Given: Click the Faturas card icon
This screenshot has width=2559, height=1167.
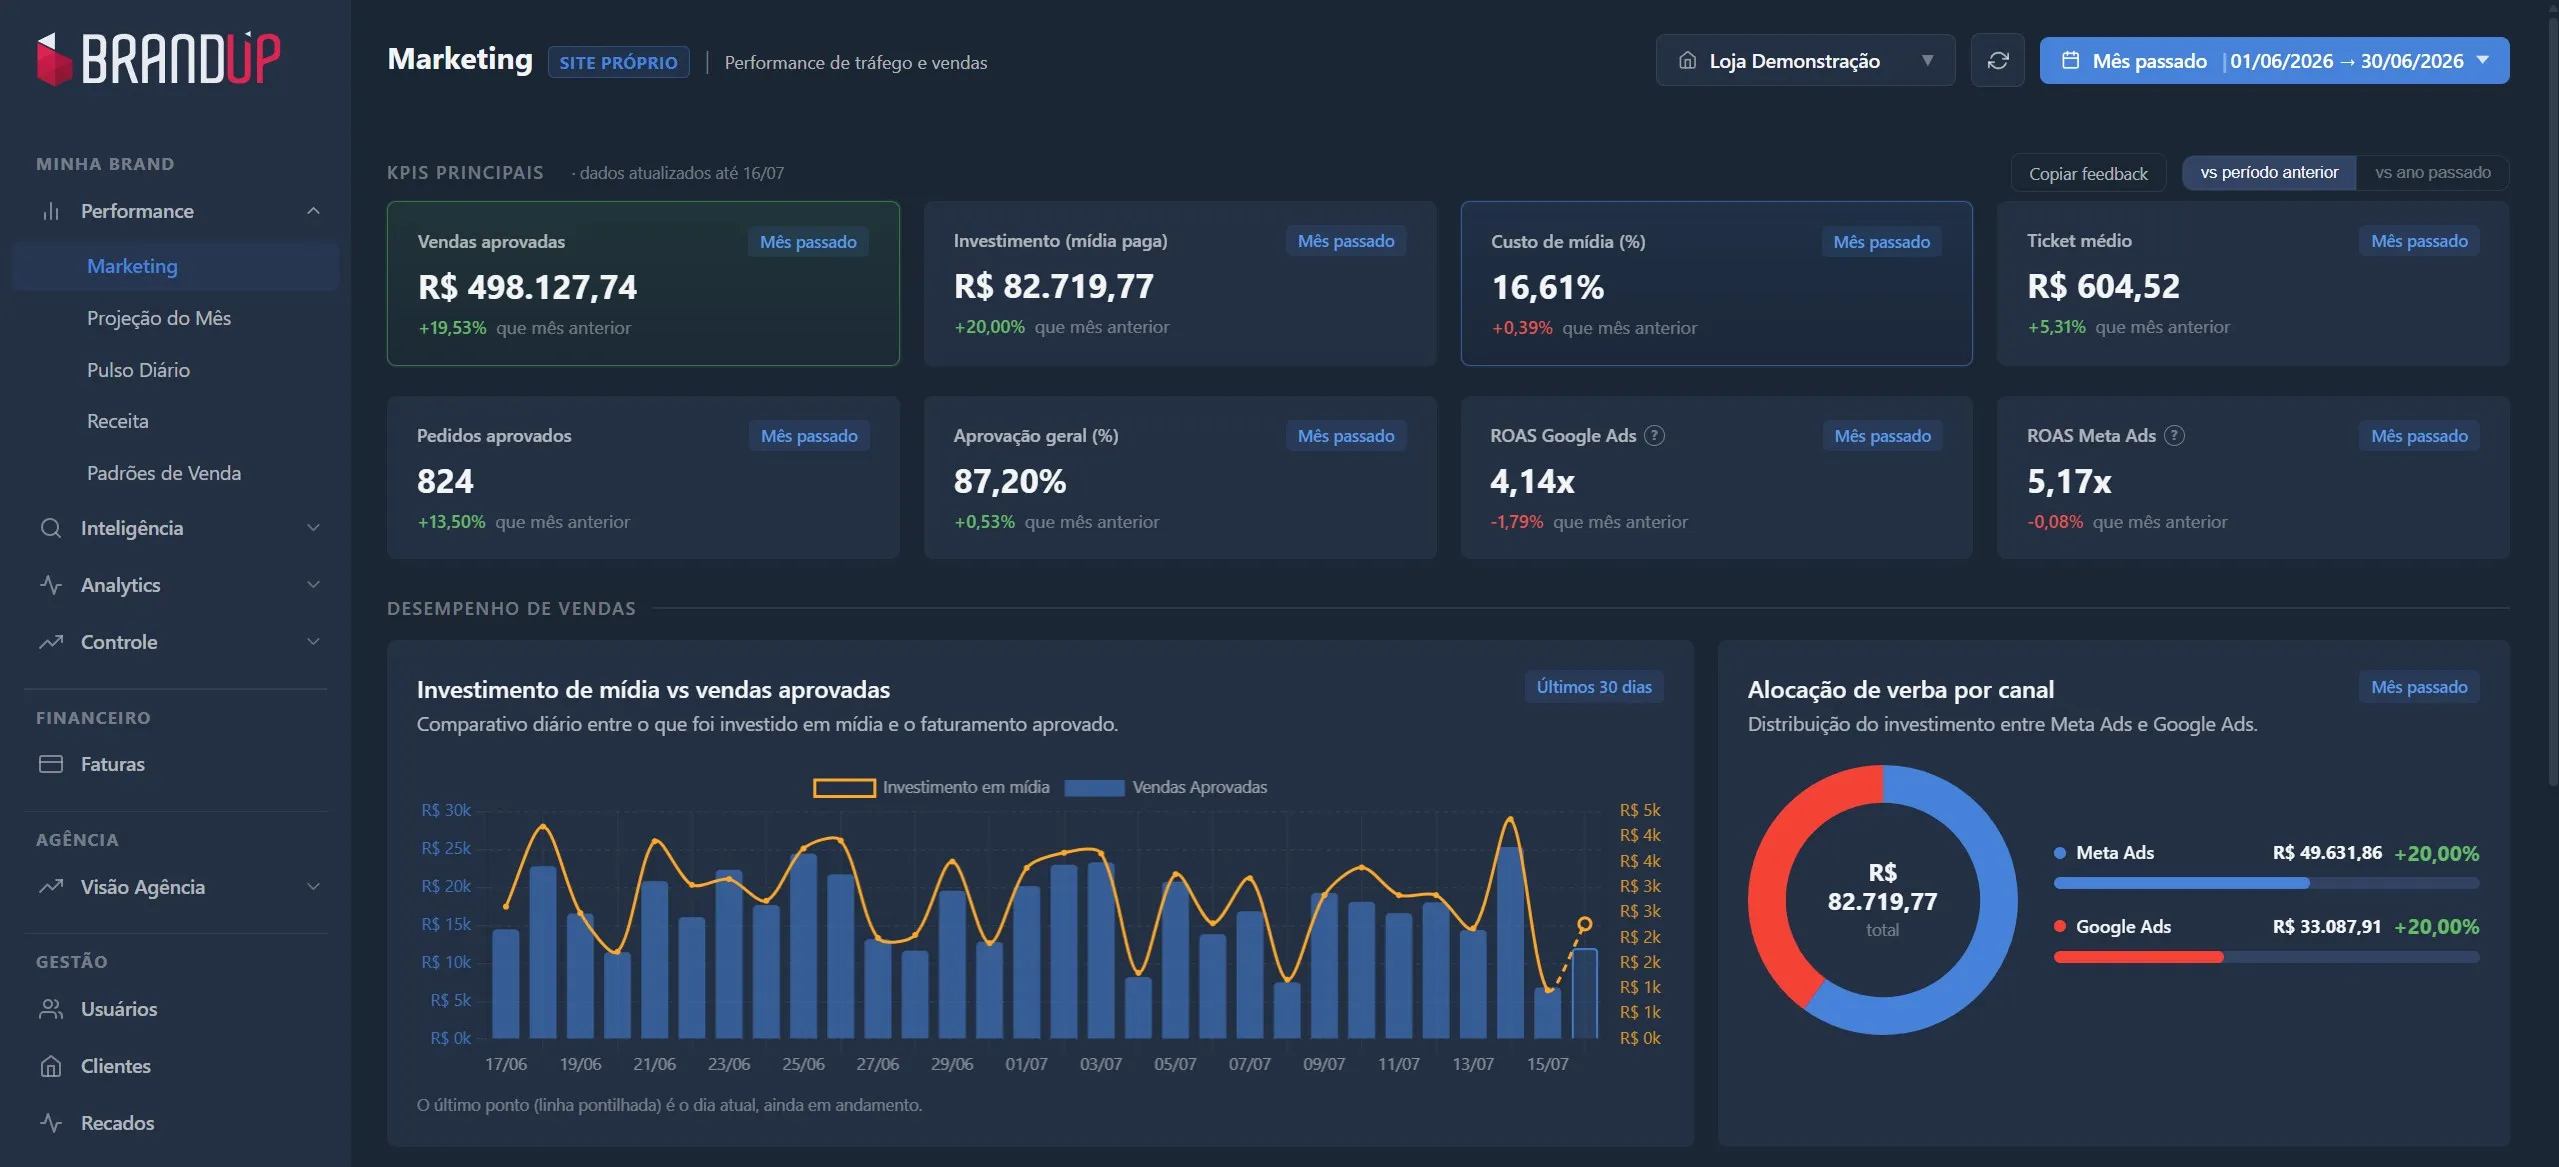Looking at the screenshot, I should [51, 764].
